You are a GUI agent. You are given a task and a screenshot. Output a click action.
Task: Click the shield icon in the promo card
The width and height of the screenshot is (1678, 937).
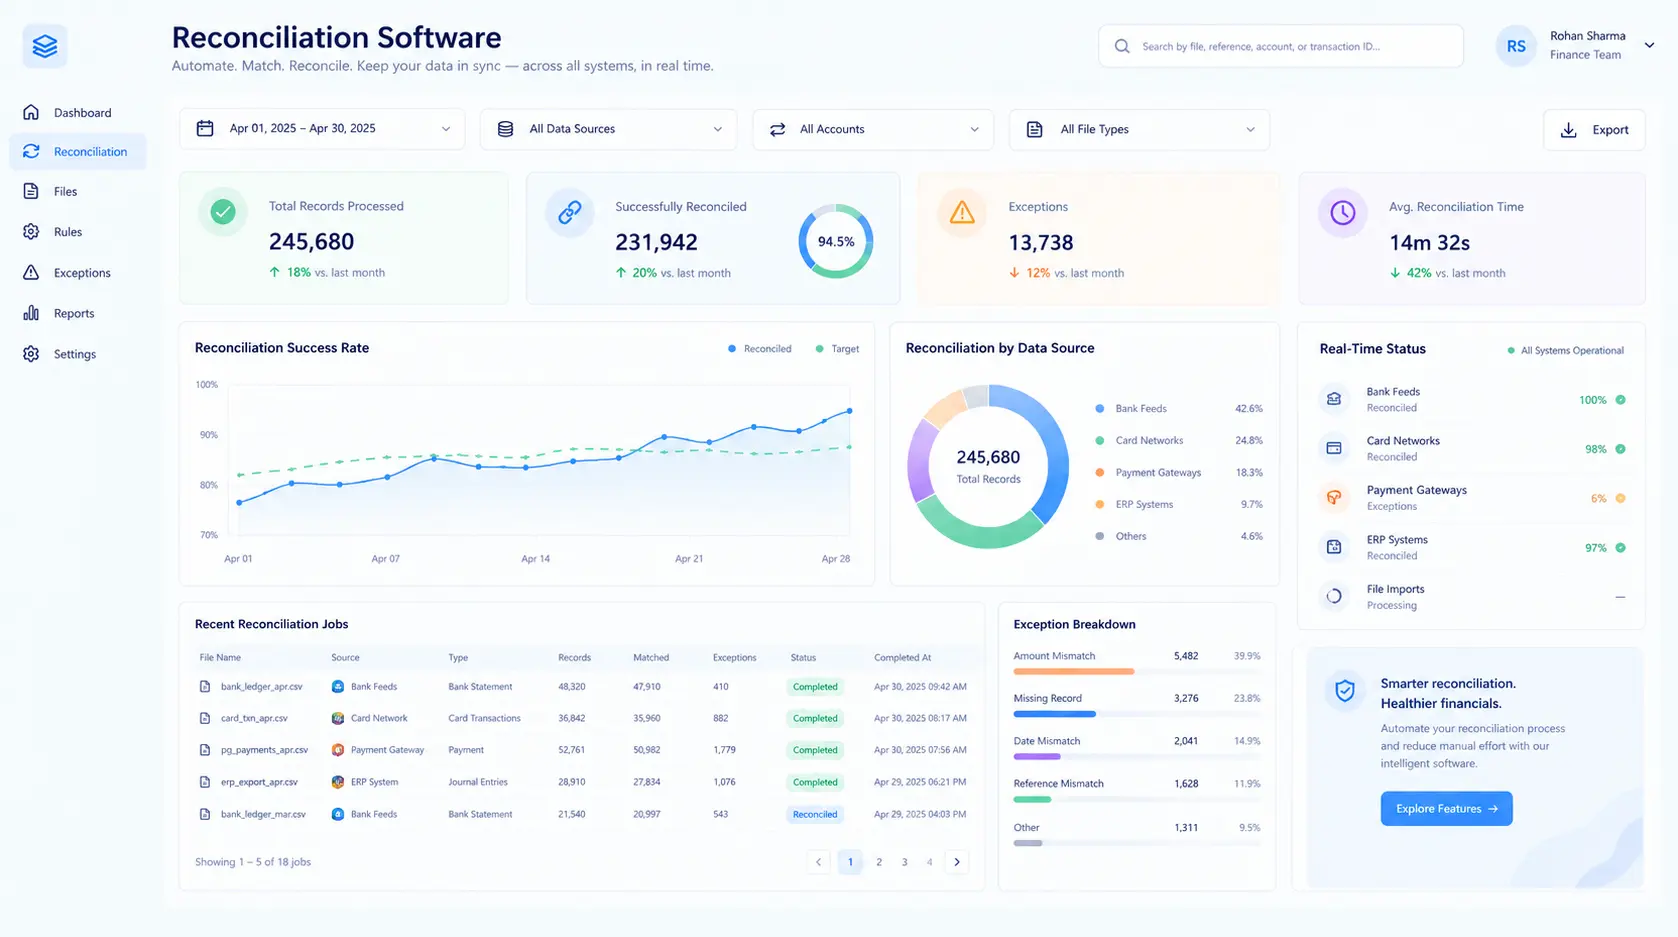[x=1345, y=690]
